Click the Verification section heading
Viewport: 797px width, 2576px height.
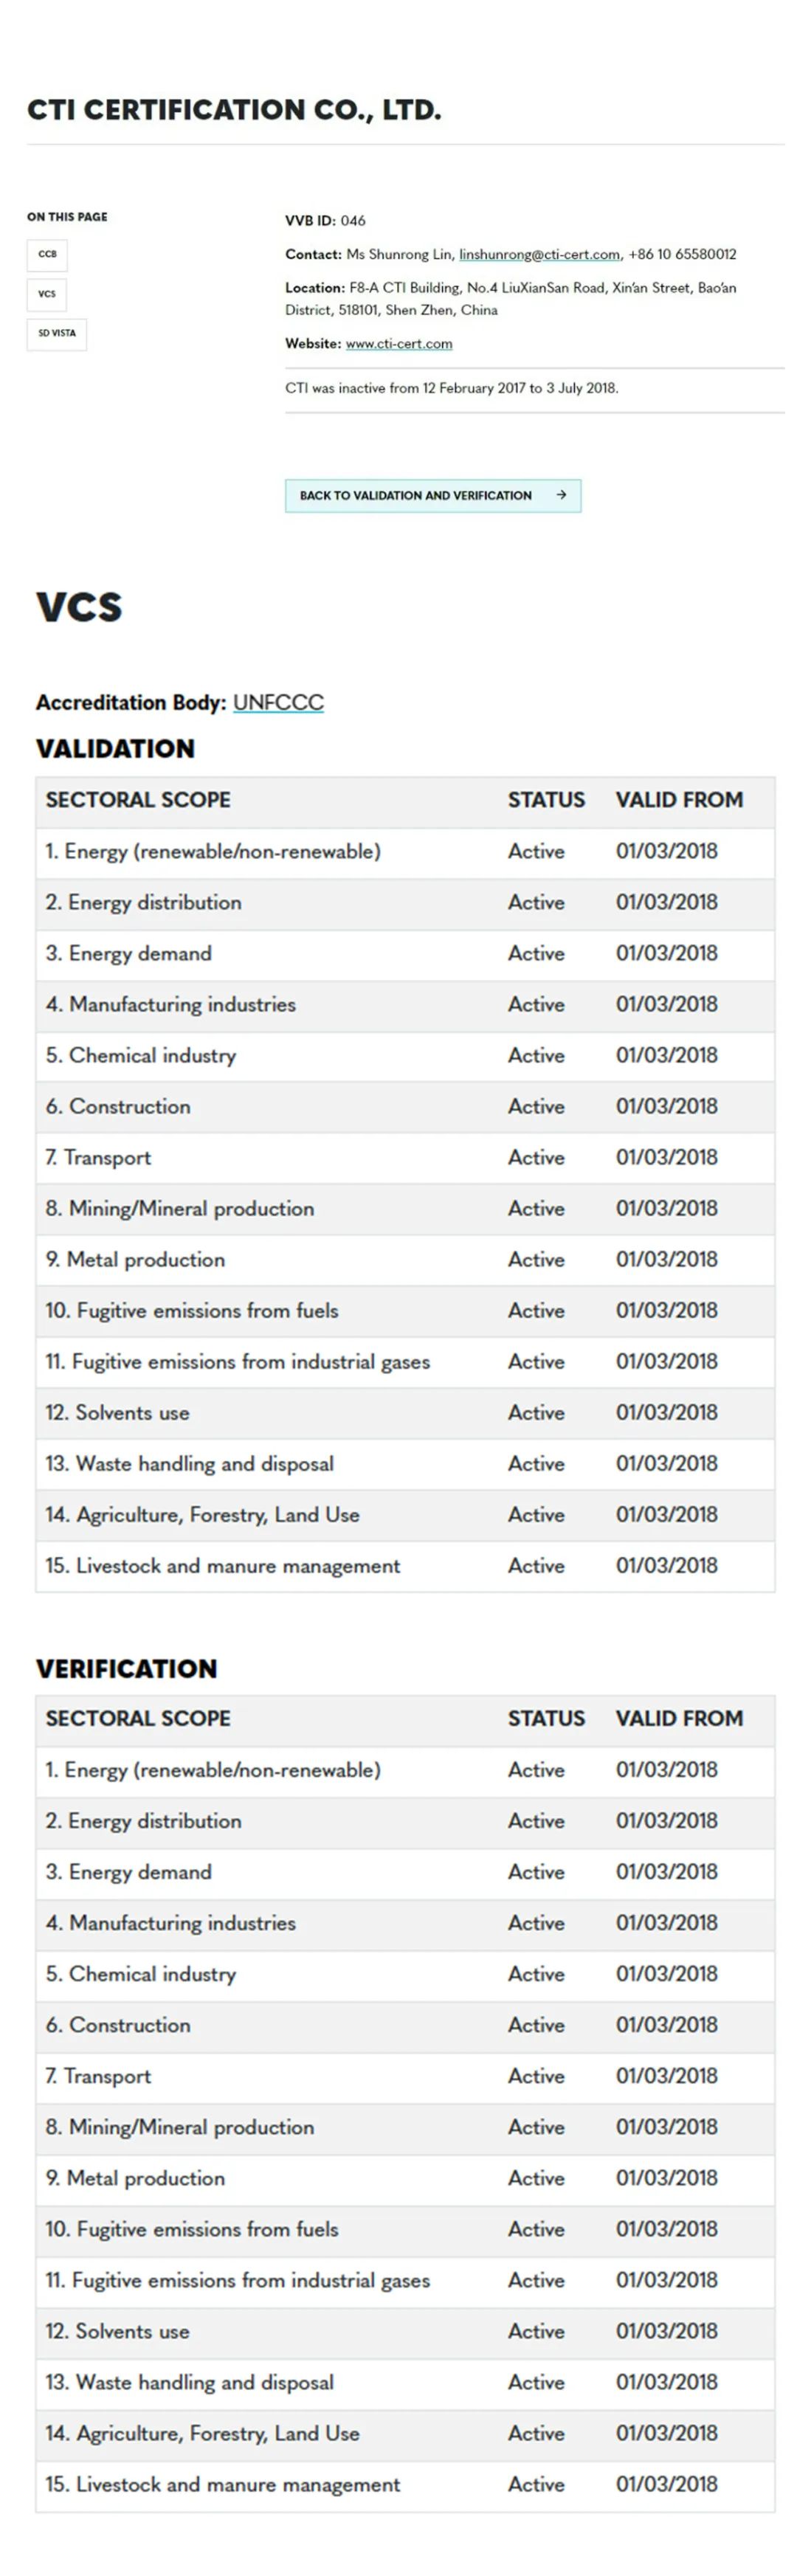(x=126, y=1668)
